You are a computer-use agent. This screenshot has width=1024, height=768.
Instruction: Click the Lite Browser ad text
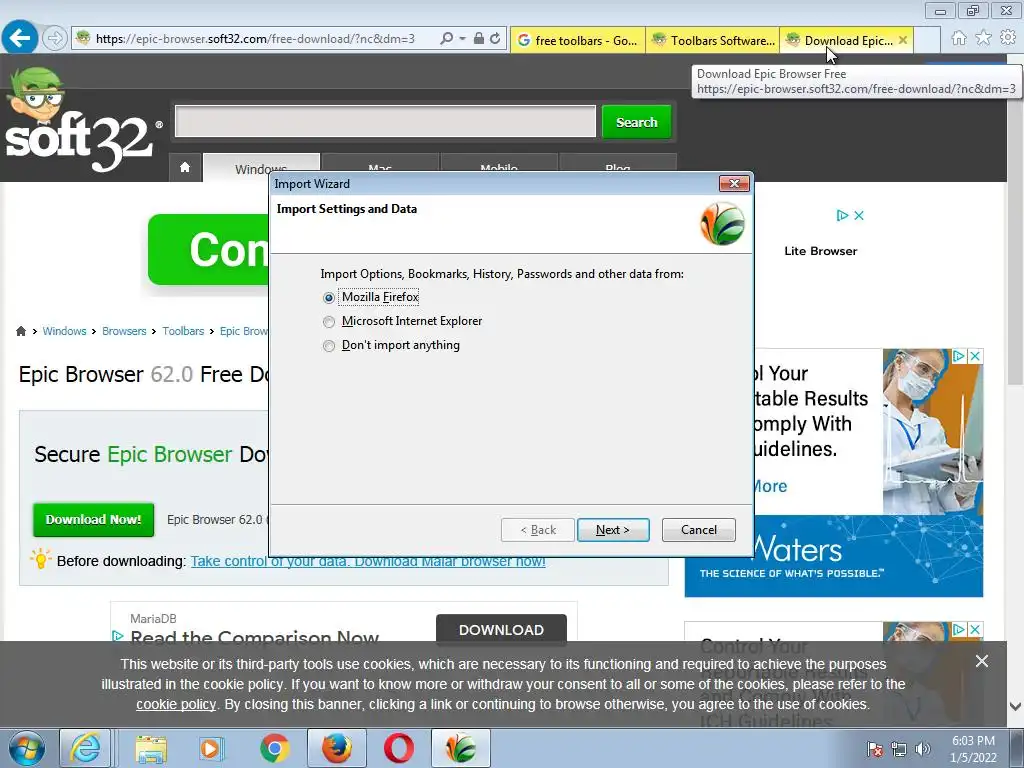820,251
